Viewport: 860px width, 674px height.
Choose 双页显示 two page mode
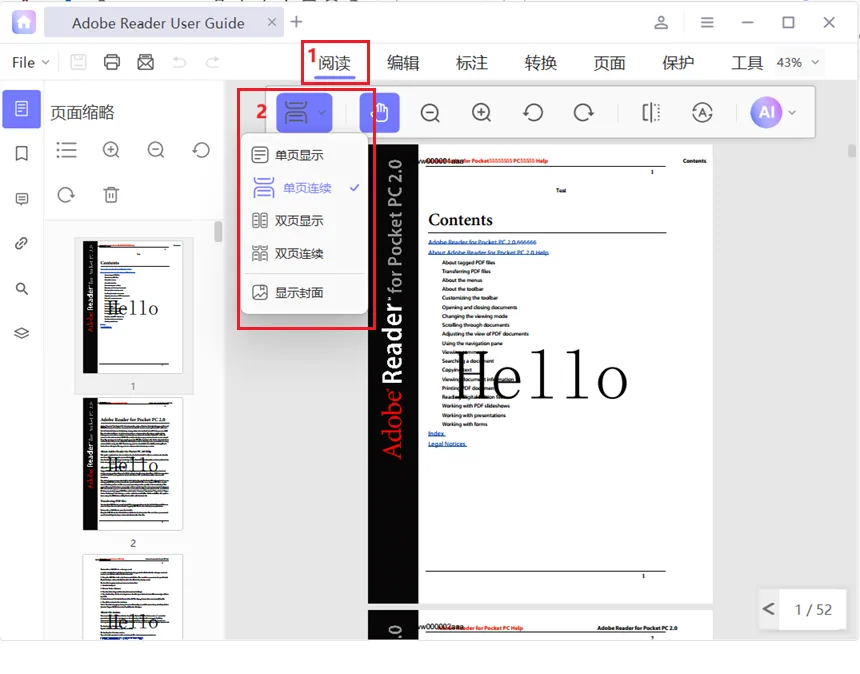[304, 220]
